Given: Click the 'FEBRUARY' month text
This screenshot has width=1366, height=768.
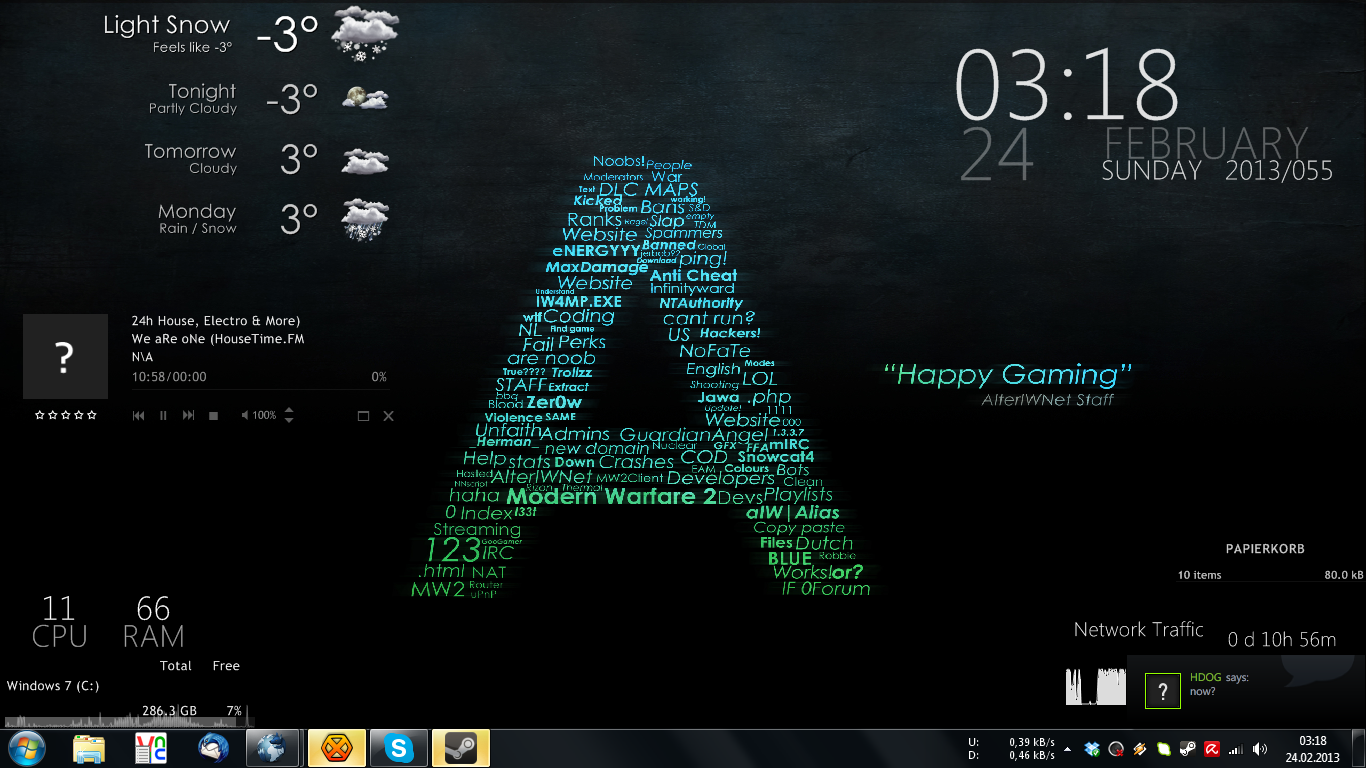Looking at the screenshot, I should click(1206, 144).
